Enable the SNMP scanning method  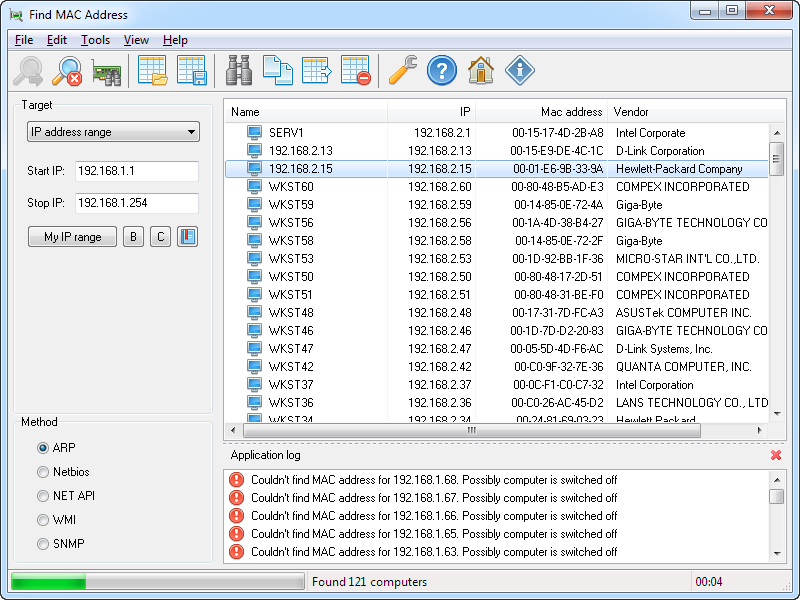coord(42,544)
